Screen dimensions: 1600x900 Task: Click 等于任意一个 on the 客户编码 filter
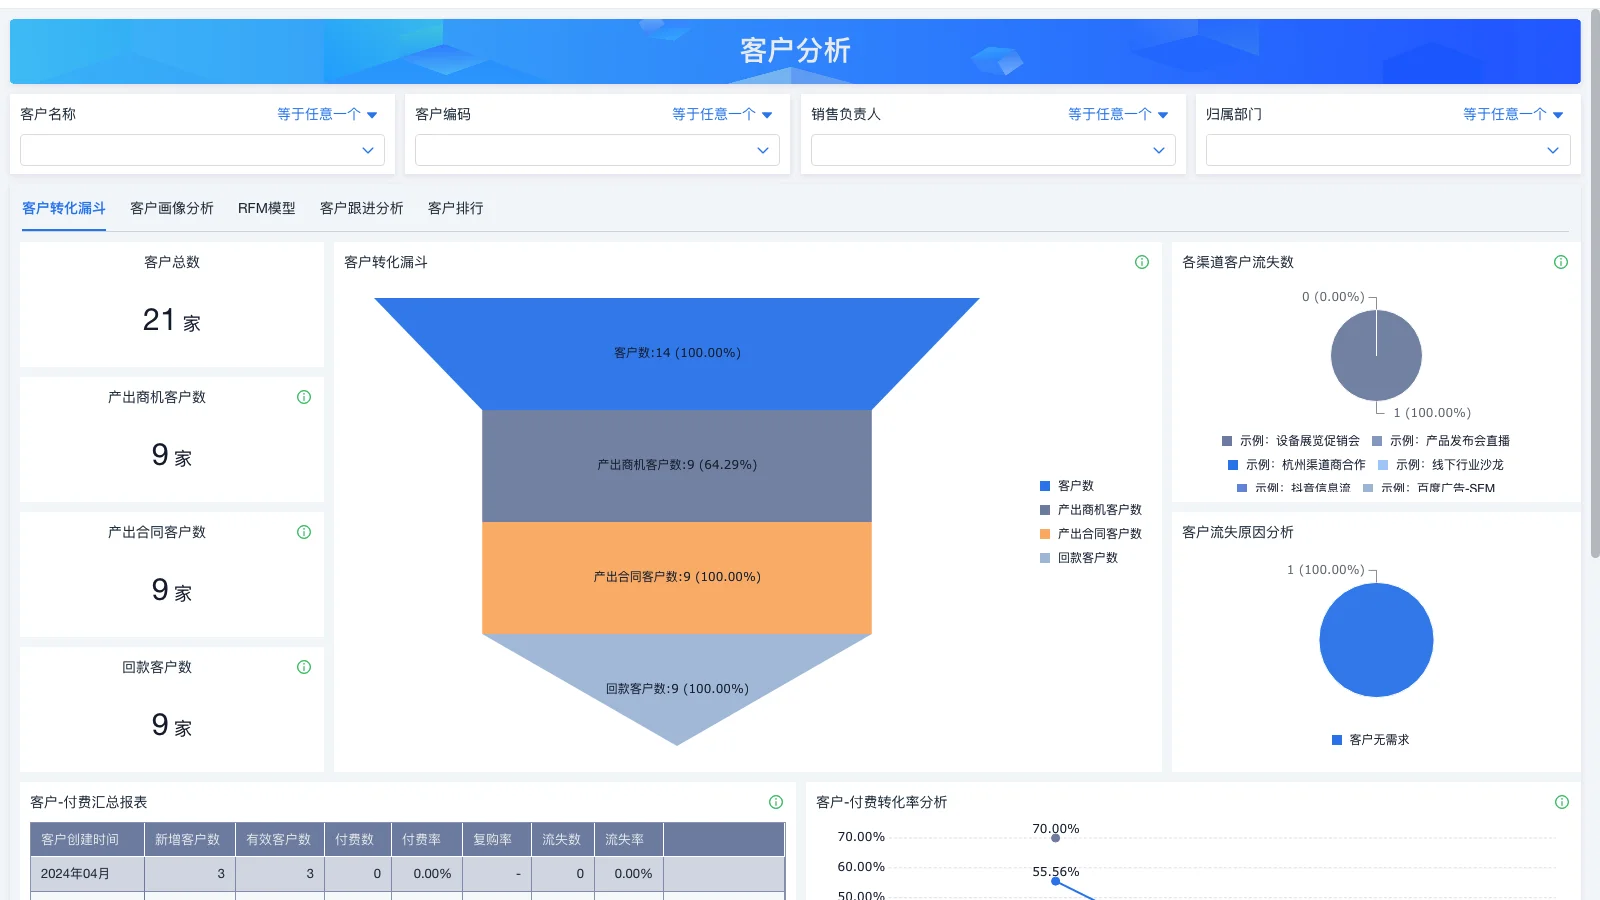coord(713,114)
